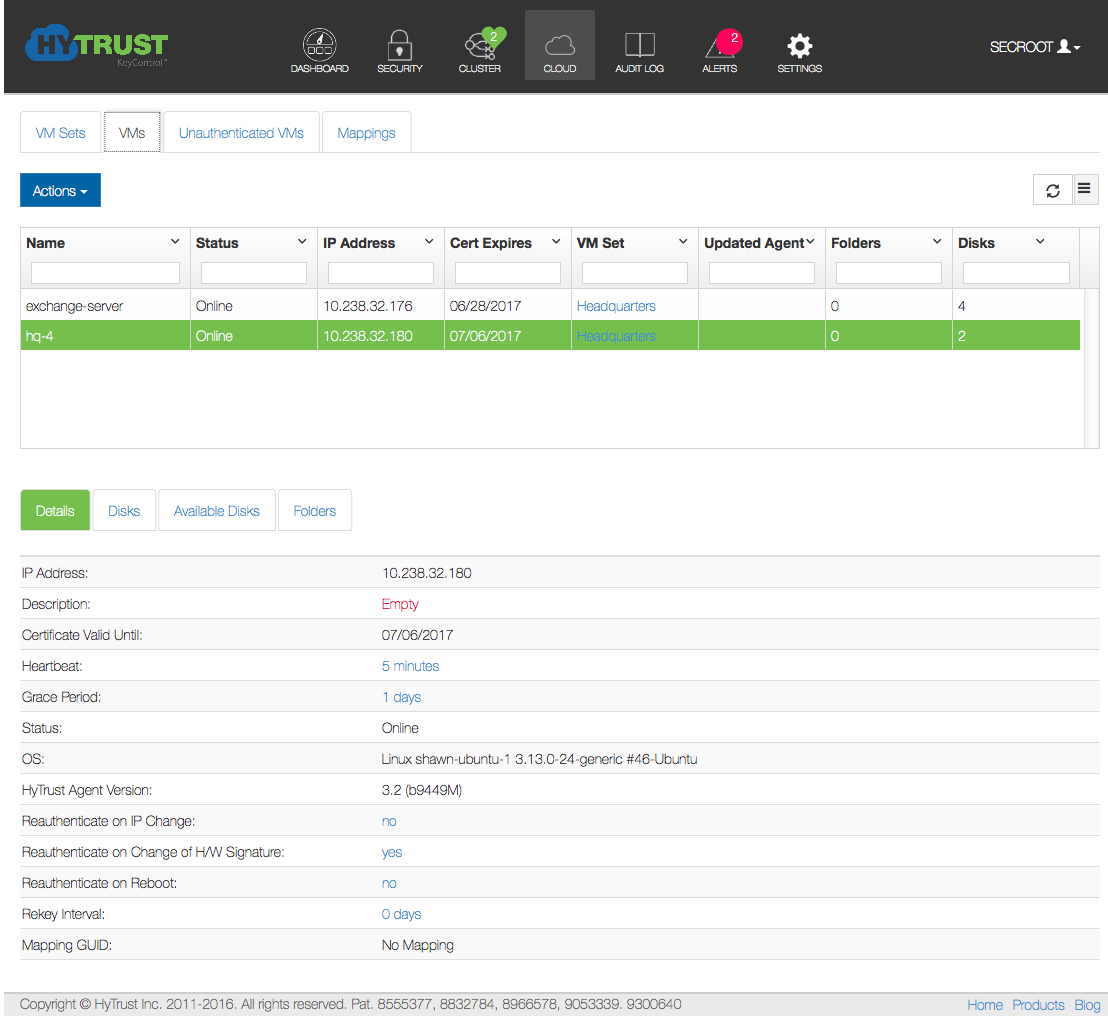The image size is (1108, 1020).
Task: Open Settings gear icon
Action: (799, 46)
